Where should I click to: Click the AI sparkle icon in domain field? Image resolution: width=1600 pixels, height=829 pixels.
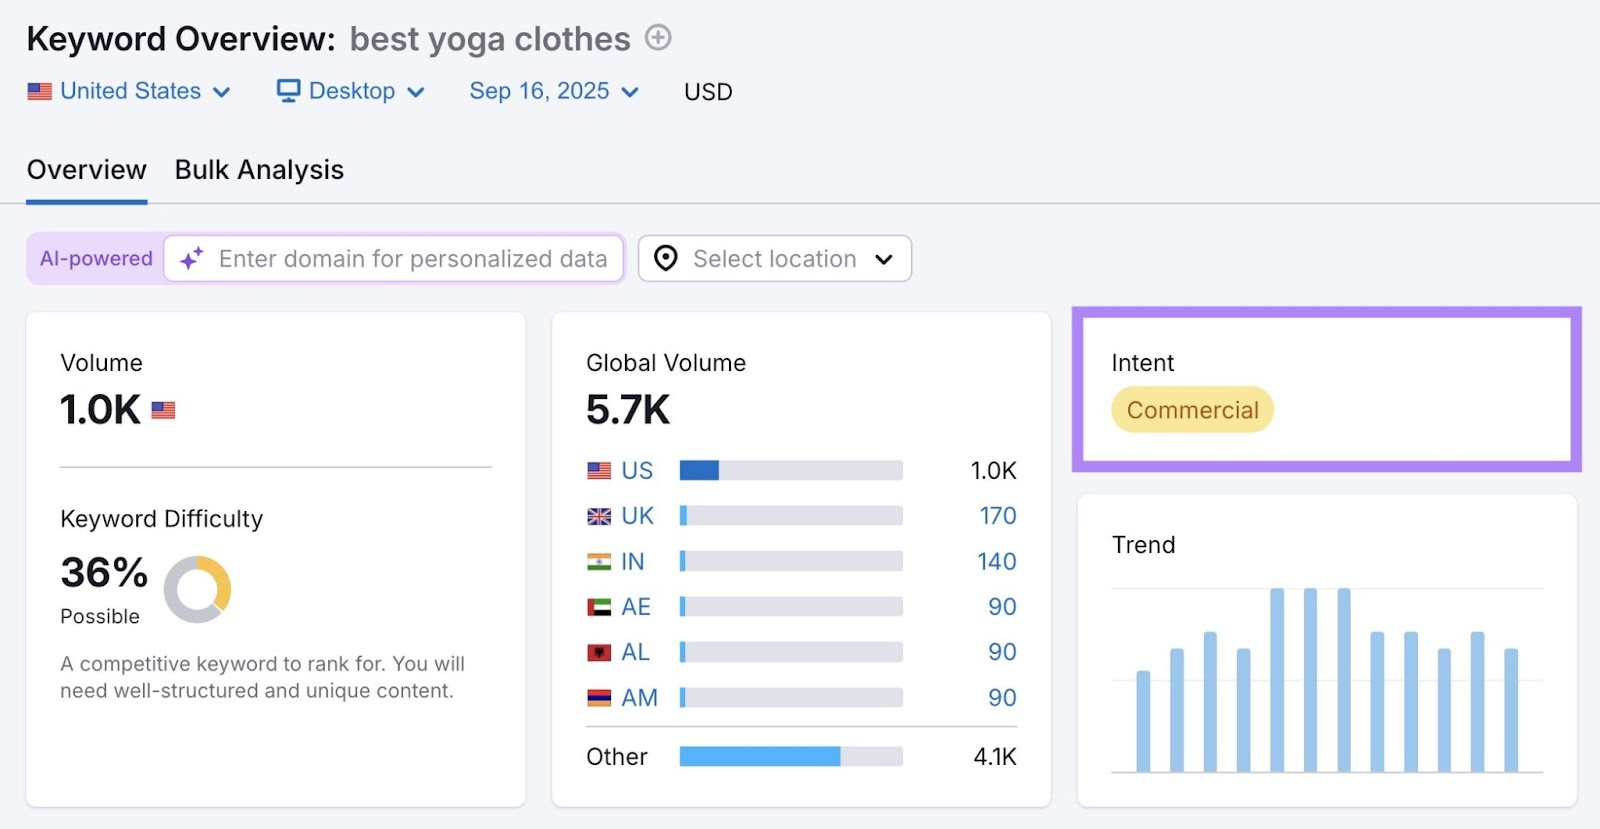click(191, 259)
